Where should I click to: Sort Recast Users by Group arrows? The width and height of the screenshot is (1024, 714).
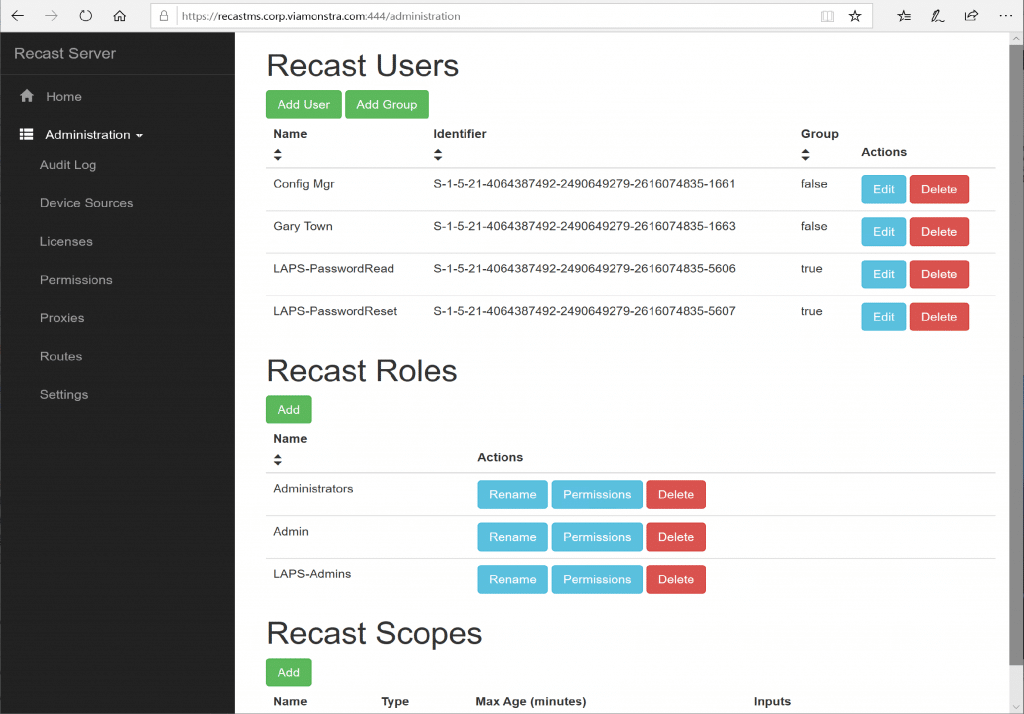coord(805,155)
